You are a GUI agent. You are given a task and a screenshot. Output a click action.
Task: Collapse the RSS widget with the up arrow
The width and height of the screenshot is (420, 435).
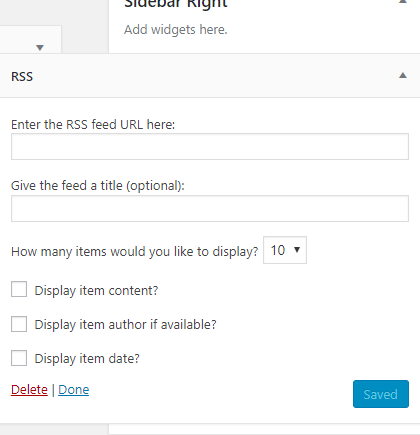click(x=403, y=76)
